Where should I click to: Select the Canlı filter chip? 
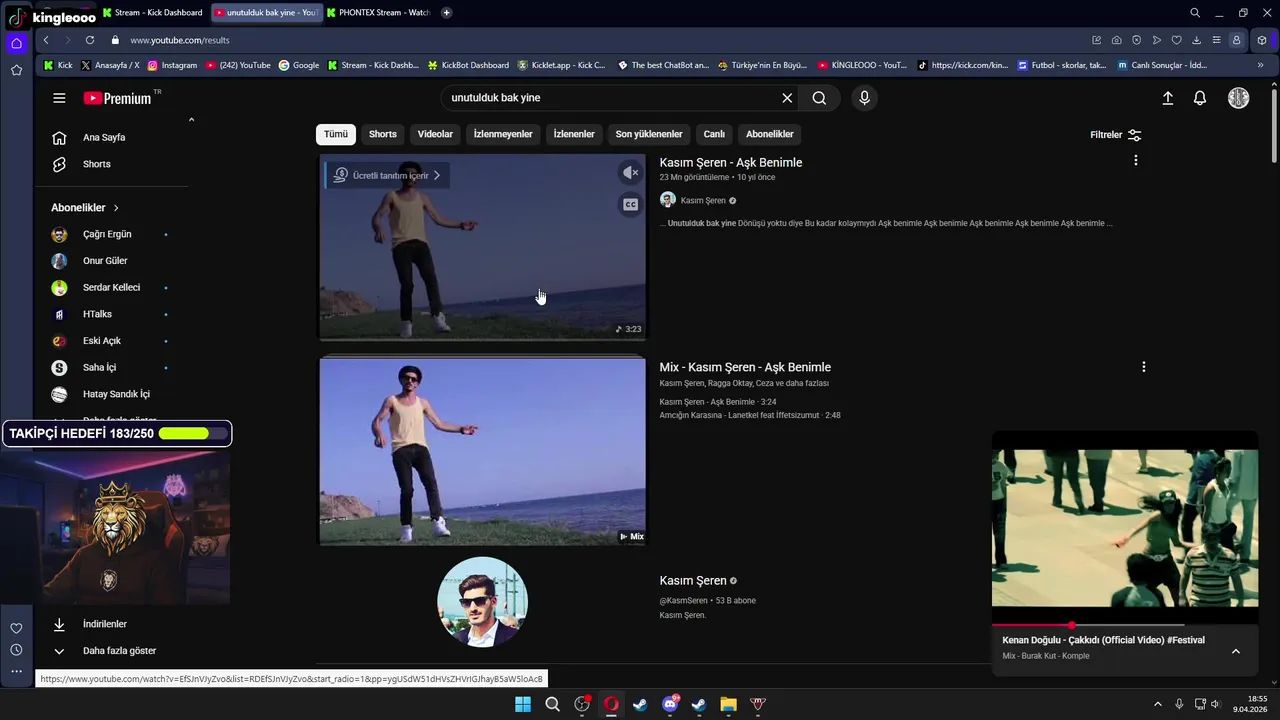(714, 134)
